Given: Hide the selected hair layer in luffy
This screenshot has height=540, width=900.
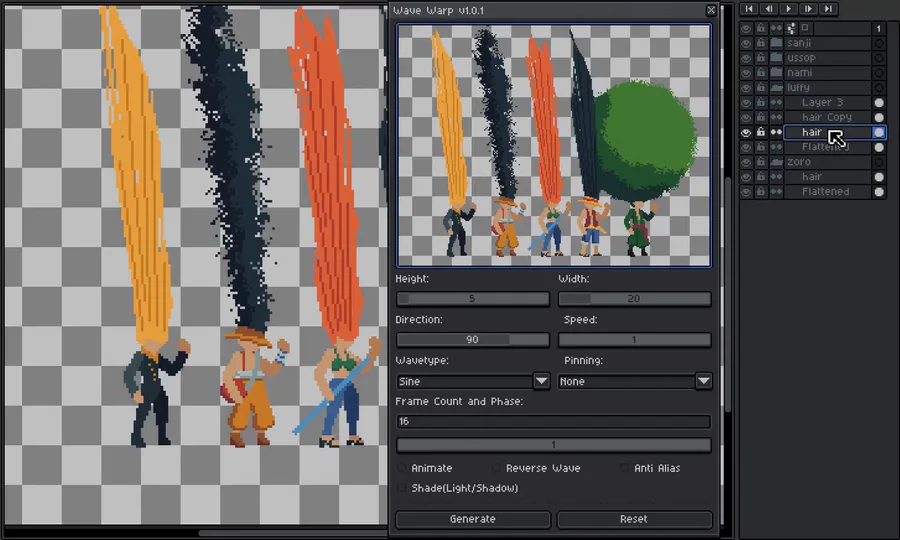Looking at the screenshot, I should coord(746,133).
